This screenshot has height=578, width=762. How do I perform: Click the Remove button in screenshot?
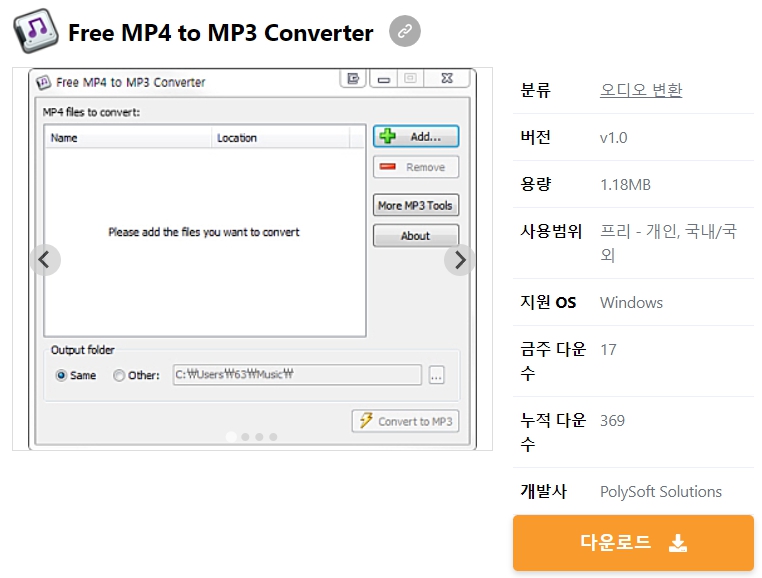coord(416,167)
